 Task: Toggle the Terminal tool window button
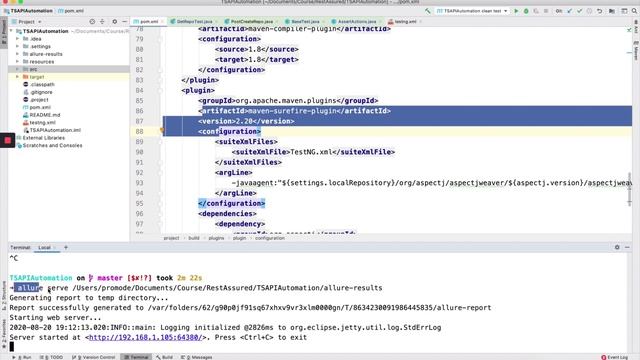point(136,357)
